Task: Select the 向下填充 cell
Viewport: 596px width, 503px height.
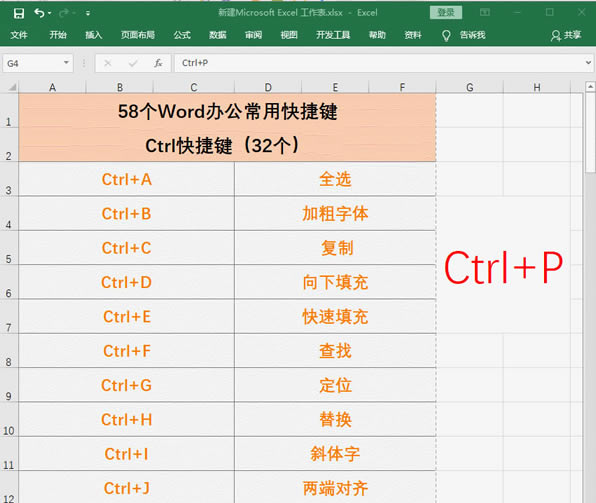Action: click(x=335, y=282)
